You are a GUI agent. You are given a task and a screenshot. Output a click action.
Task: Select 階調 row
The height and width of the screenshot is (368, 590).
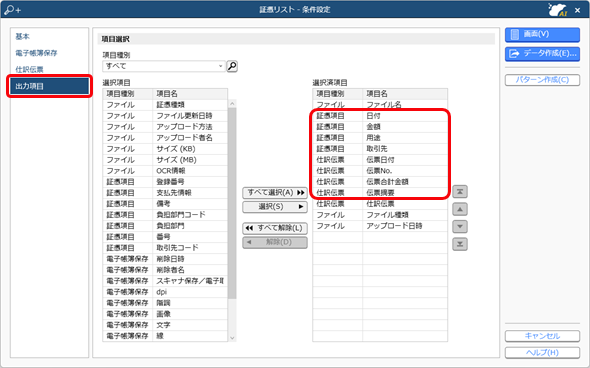pyautogui.click(x=165, y=303)
